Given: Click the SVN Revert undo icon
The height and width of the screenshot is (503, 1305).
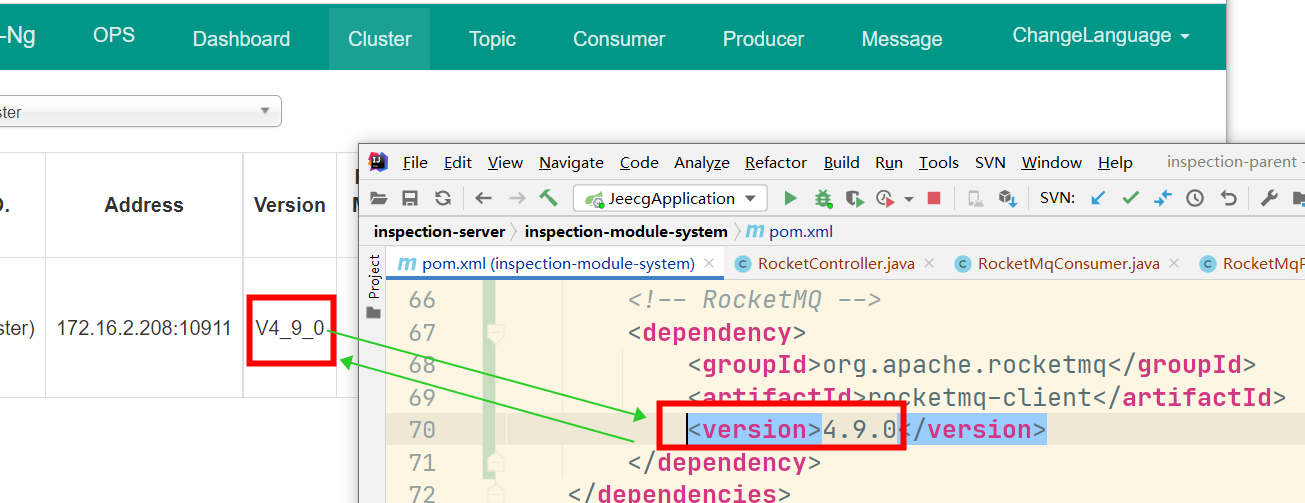Looking at the screenshot, I should point(1229,198).
